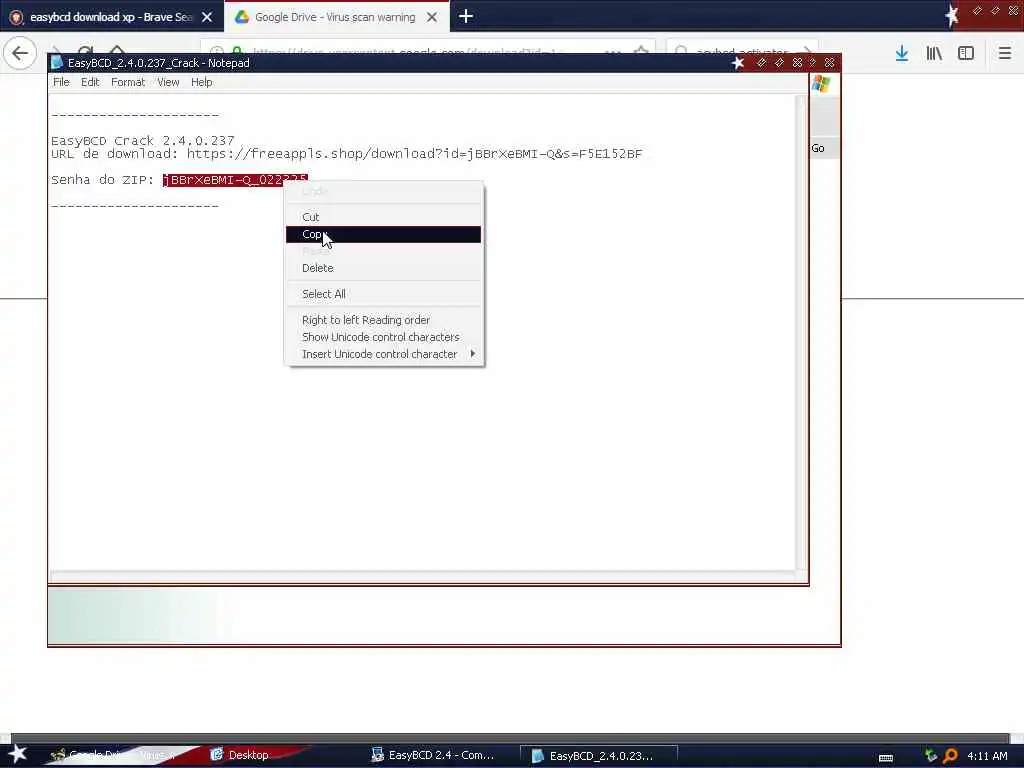Open Notepad View menu

point(168,82)
